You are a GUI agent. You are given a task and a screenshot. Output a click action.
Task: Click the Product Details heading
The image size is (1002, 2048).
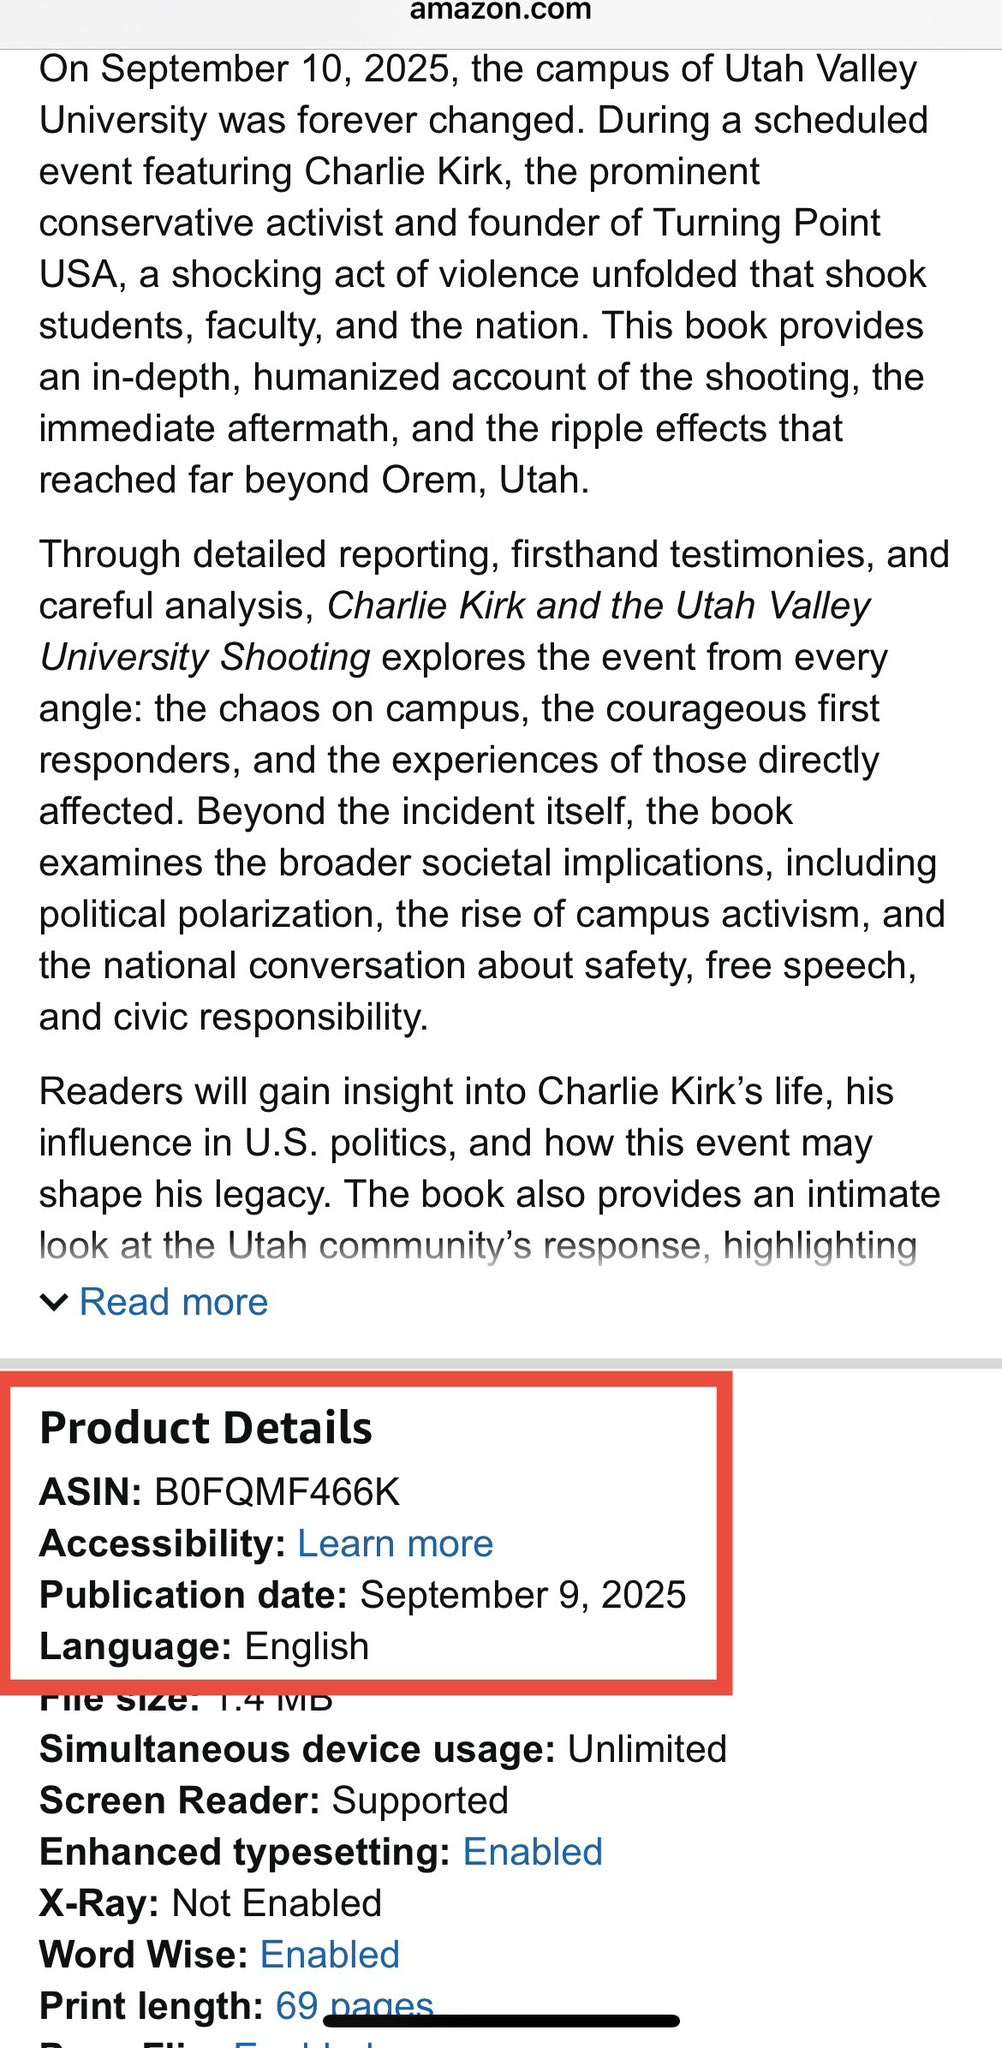(x=205, y=1428)
